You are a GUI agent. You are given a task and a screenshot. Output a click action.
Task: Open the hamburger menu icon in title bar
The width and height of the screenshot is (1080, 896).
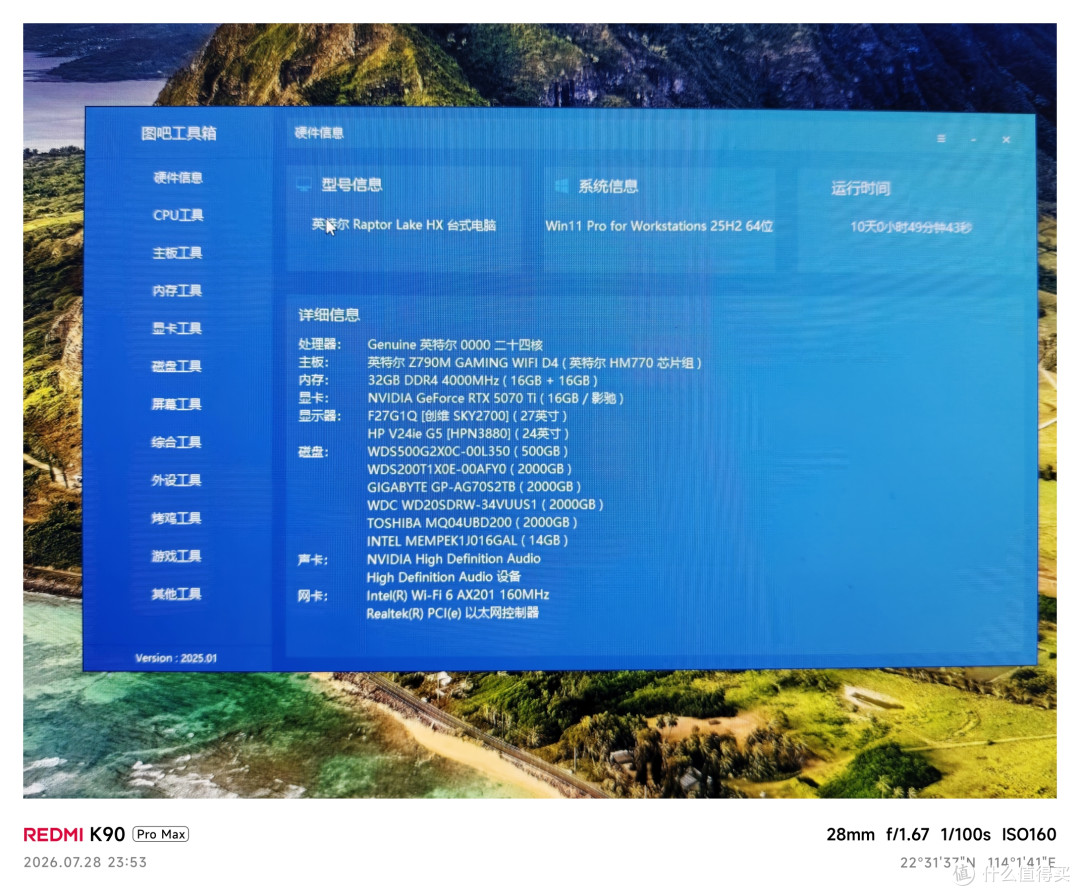pyautogui.click(x=941, y=138)
